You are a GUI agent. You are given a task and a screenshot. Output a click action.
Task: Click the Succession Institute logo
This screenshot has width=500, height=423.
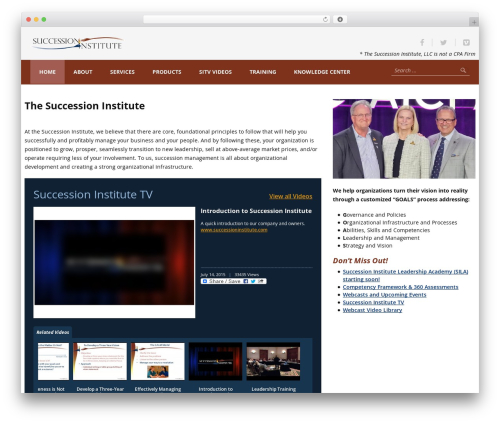click(x=77, y=43)
